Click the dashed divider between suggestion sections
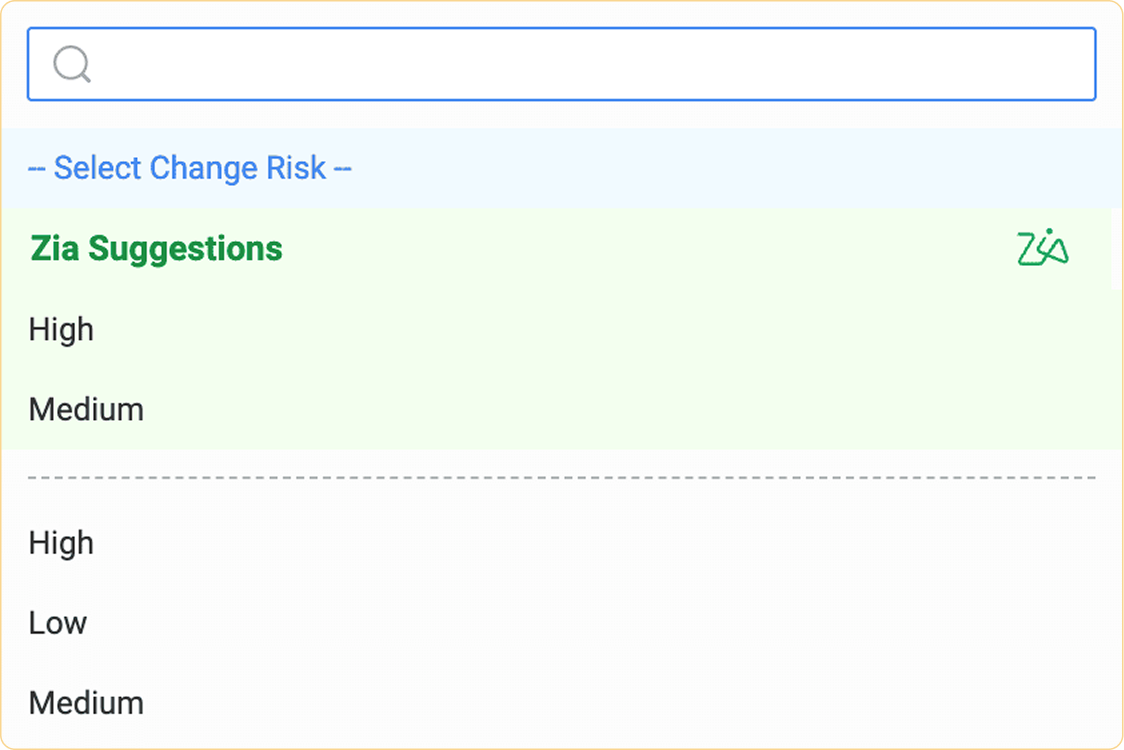The height and width of the screenshot is (750, 1124). coord(562,476)
